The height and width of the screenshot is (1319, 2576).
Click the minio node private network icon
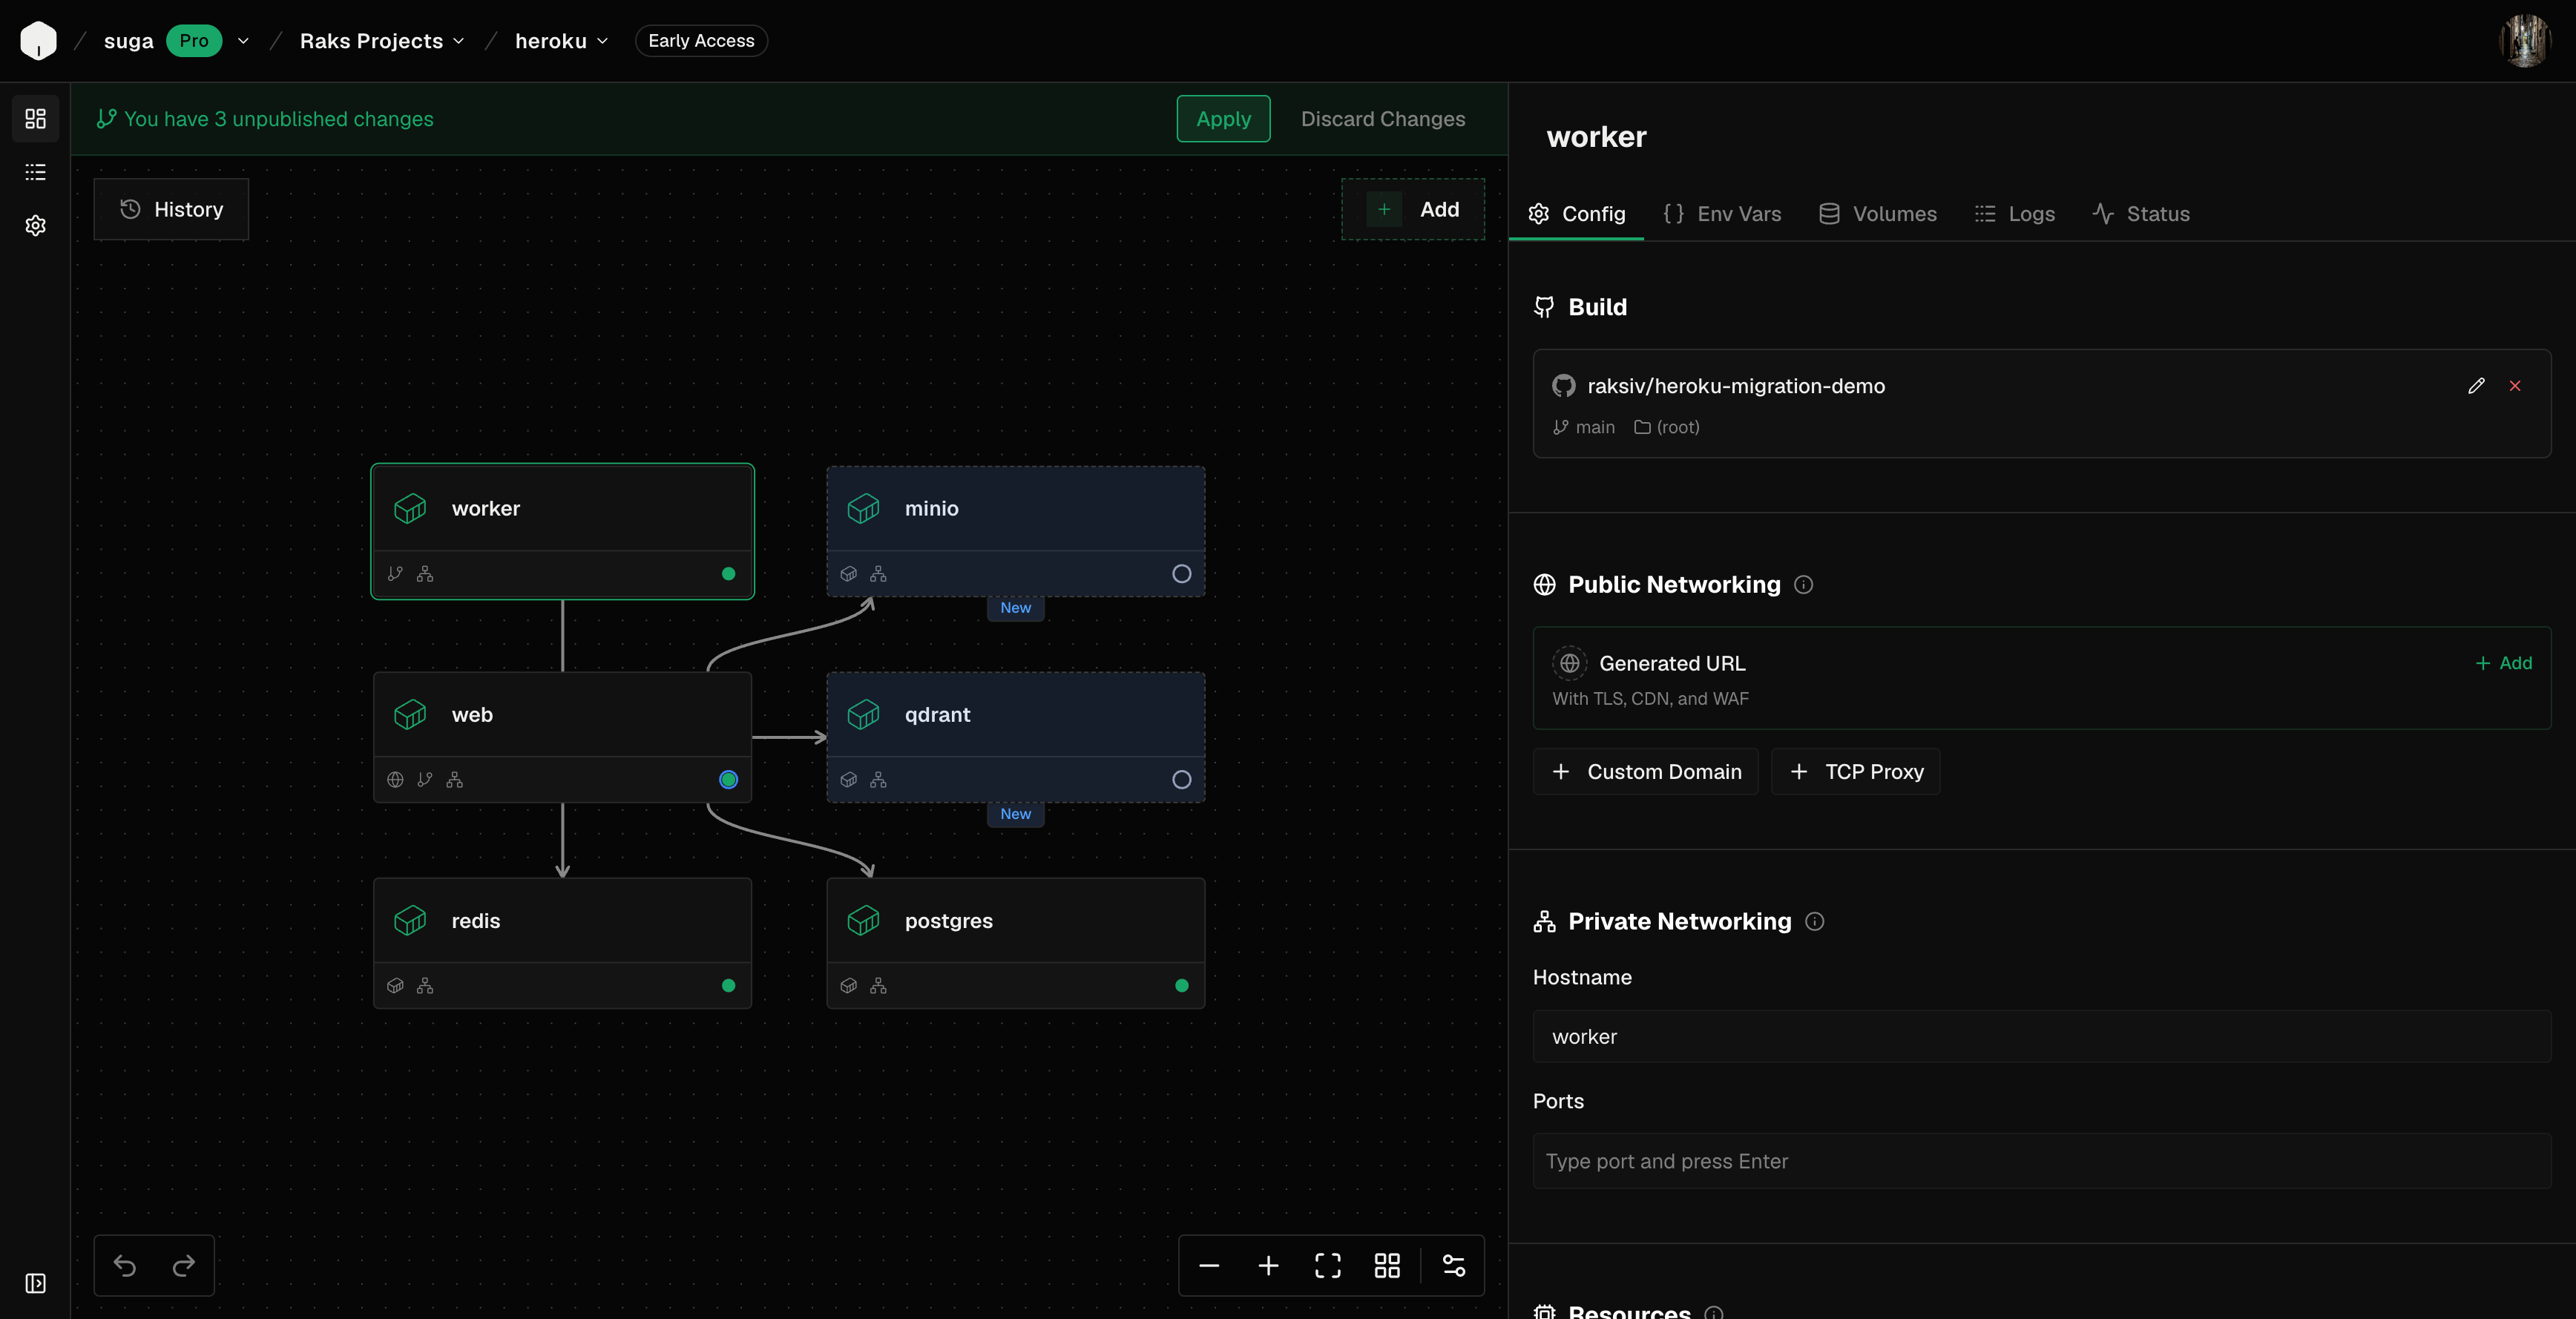pyautogui.click(x=878, y=574)
